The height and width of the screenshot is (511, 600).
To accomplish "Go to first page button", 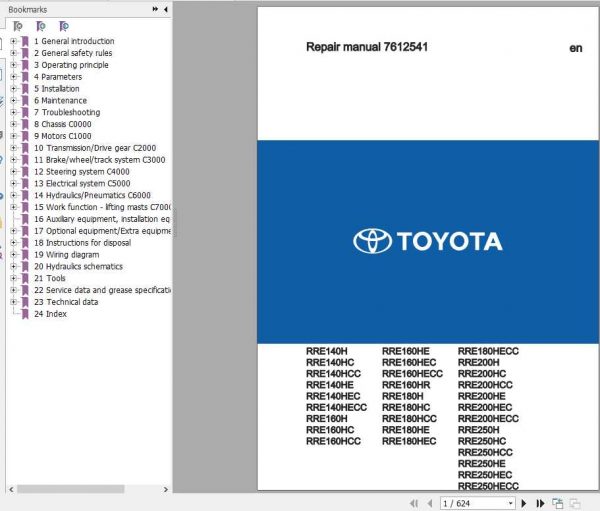I will tap(414, 503).
